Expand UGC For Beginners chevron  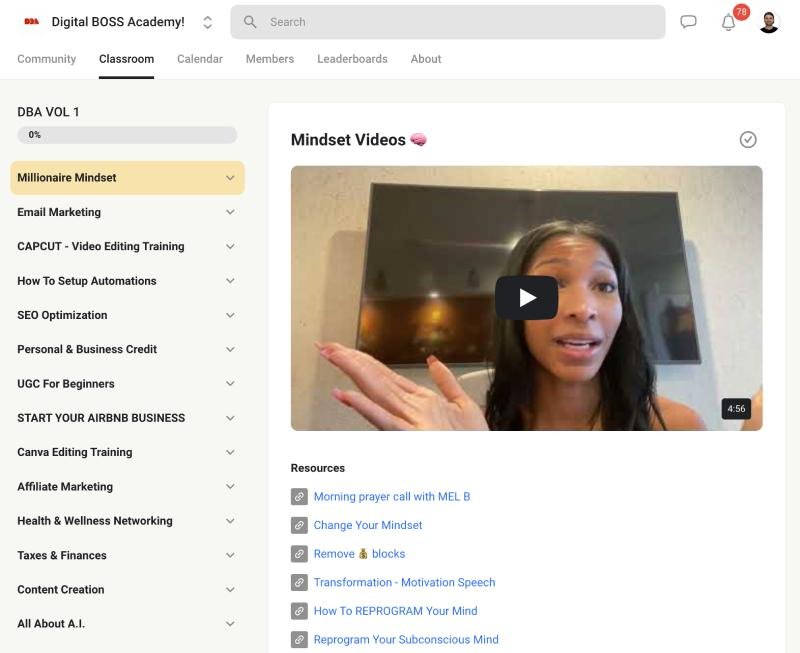tap(230, 384)
